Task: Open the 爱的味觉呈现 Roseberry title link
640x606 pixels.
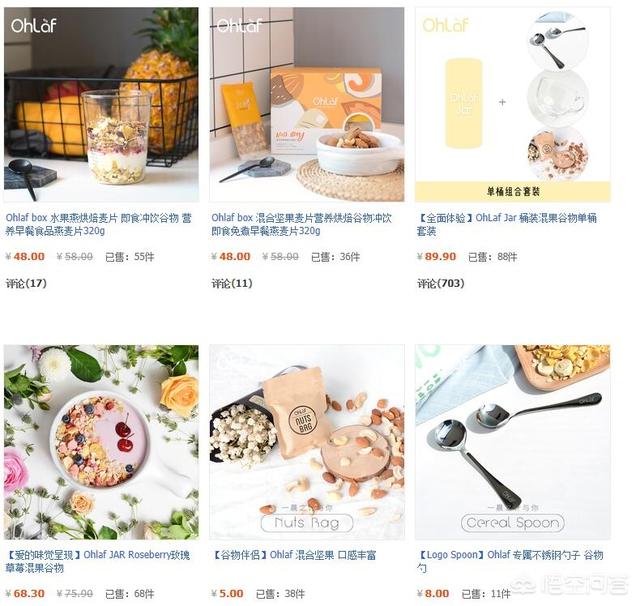Action: click(x=98, y=562)
